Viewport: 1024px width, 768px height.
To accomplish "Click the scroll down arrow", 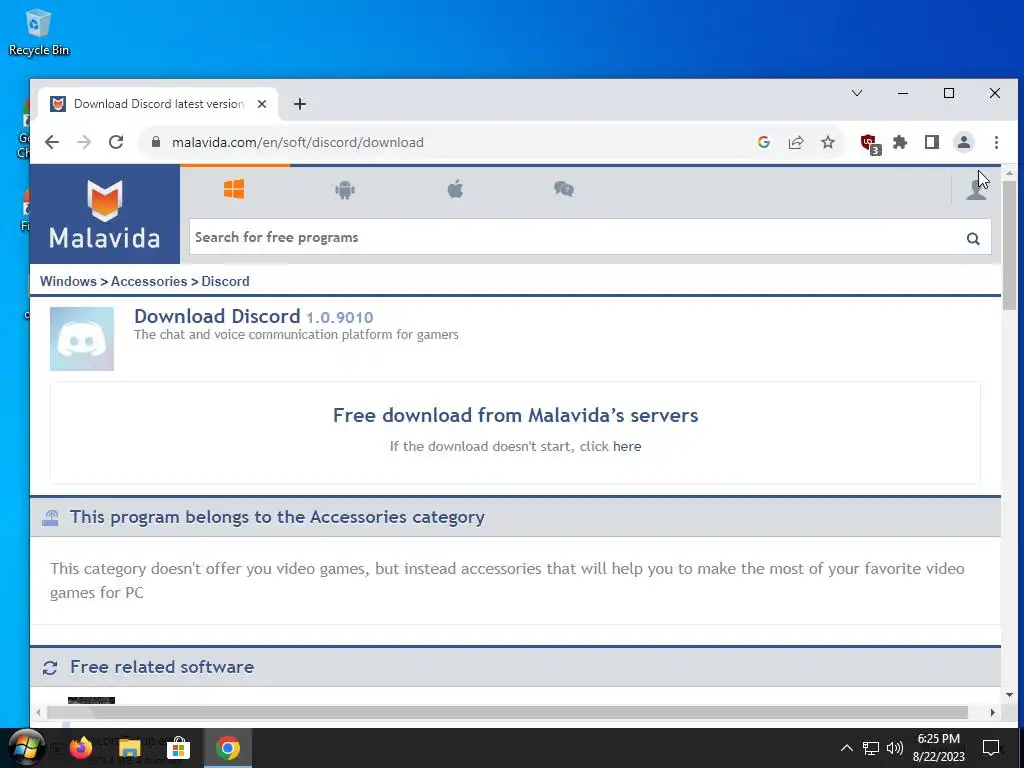I will click(1010, 695).
